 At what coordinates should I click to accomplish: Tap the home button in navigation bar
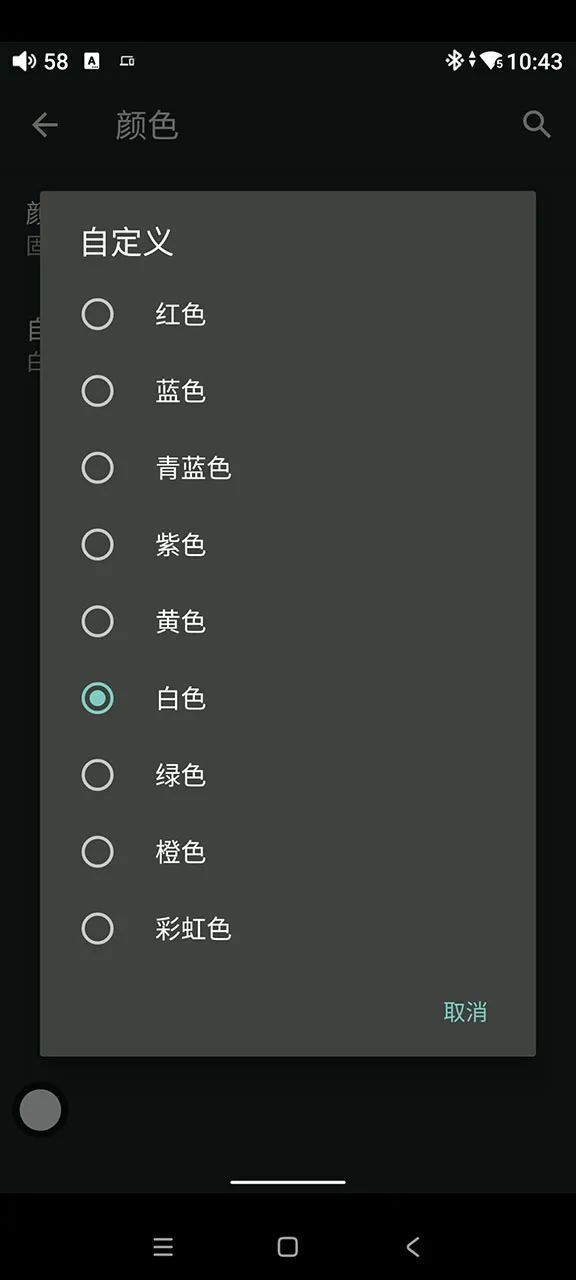[287, 1246]
